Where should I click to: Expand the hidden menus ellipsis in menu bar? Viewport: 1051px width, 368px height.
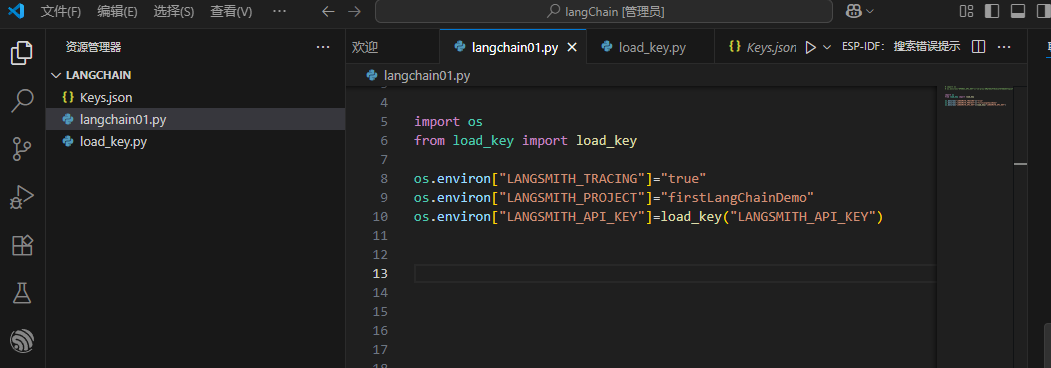point(280,11)
